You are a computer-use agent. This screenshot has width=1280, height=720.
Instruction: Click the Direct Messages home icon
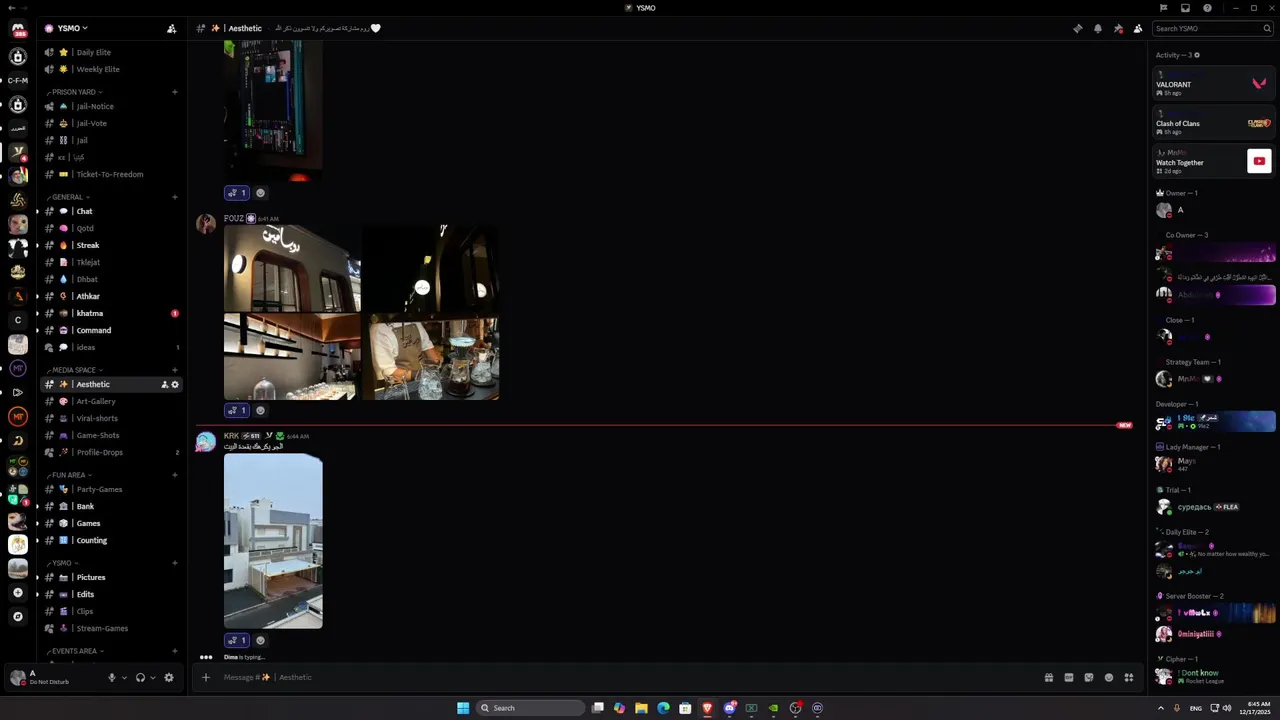[18, 30]
